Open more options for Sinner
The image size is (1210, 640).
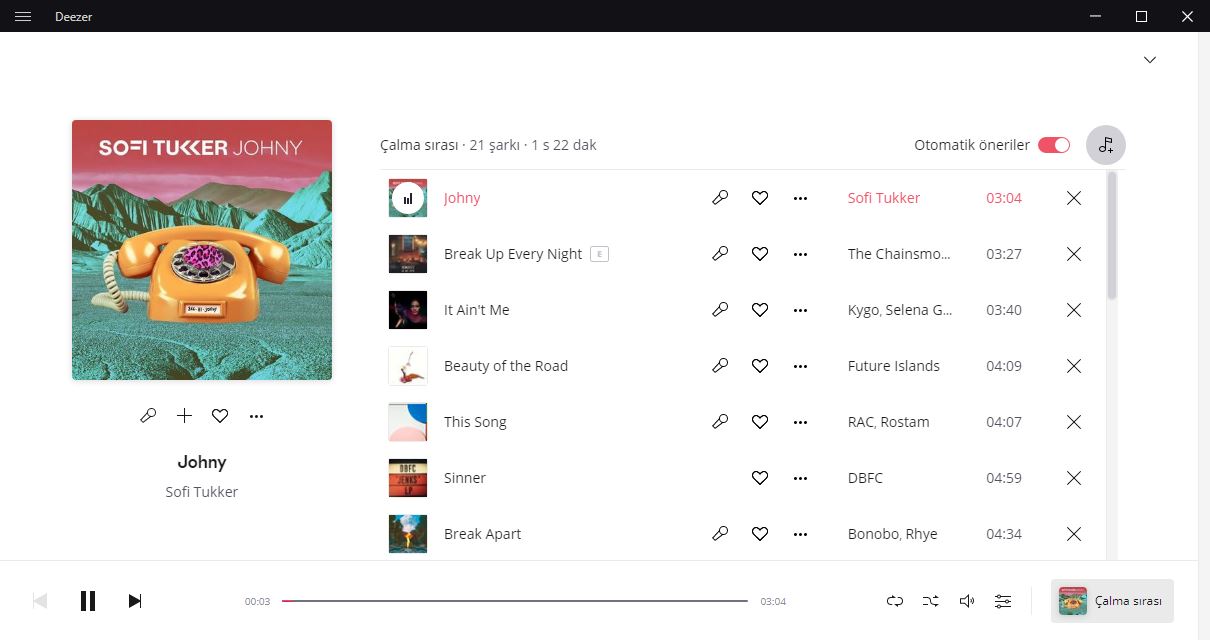[x=800, y=478]
